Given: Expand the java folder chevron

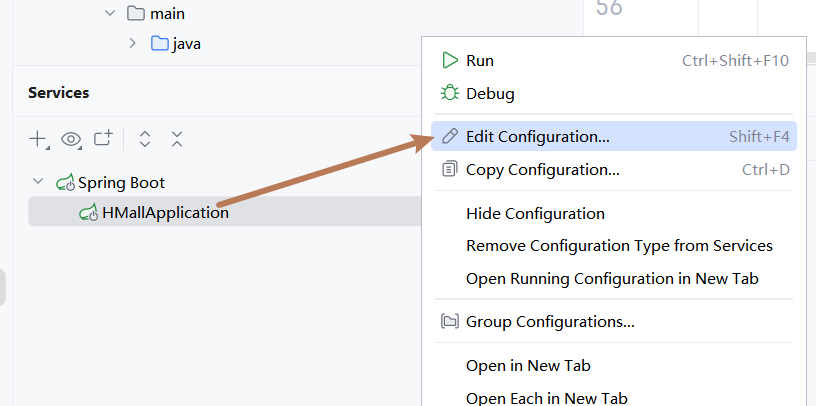Looking at the screenshot, I should pyautogui.click(x=132, y=43).
